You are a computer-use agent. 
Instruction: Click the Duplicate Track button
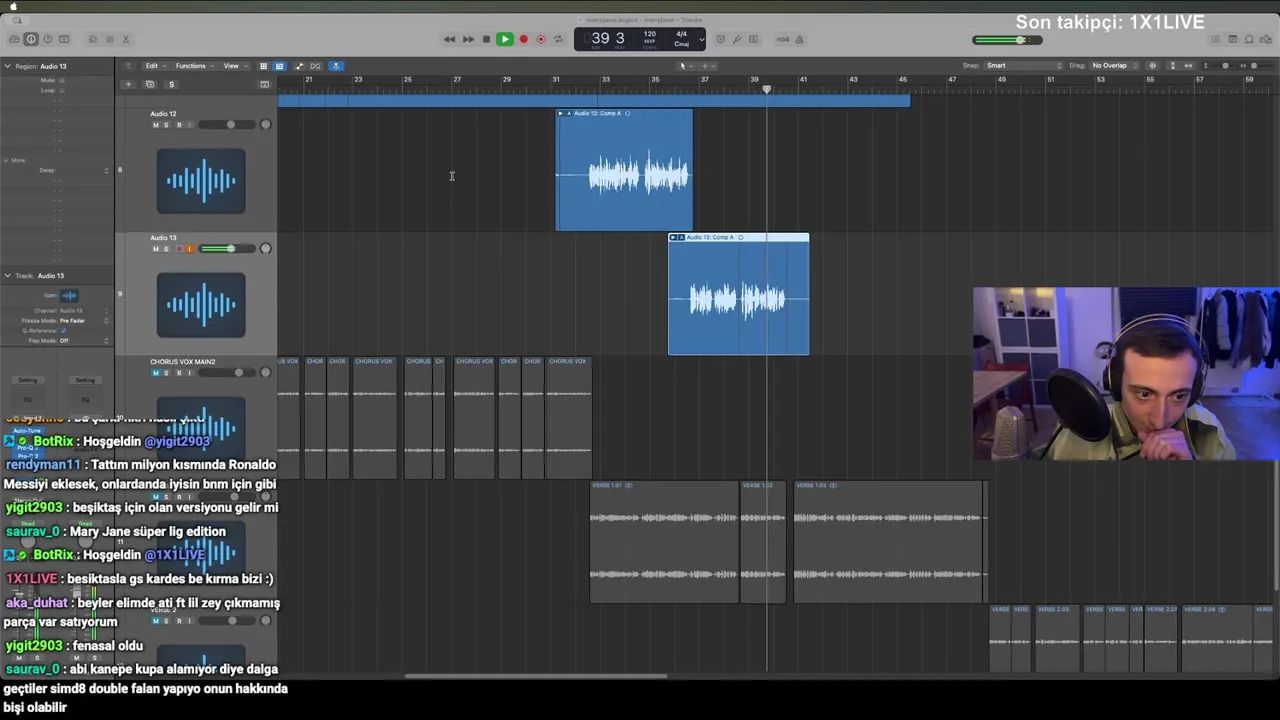click(150, 85)
